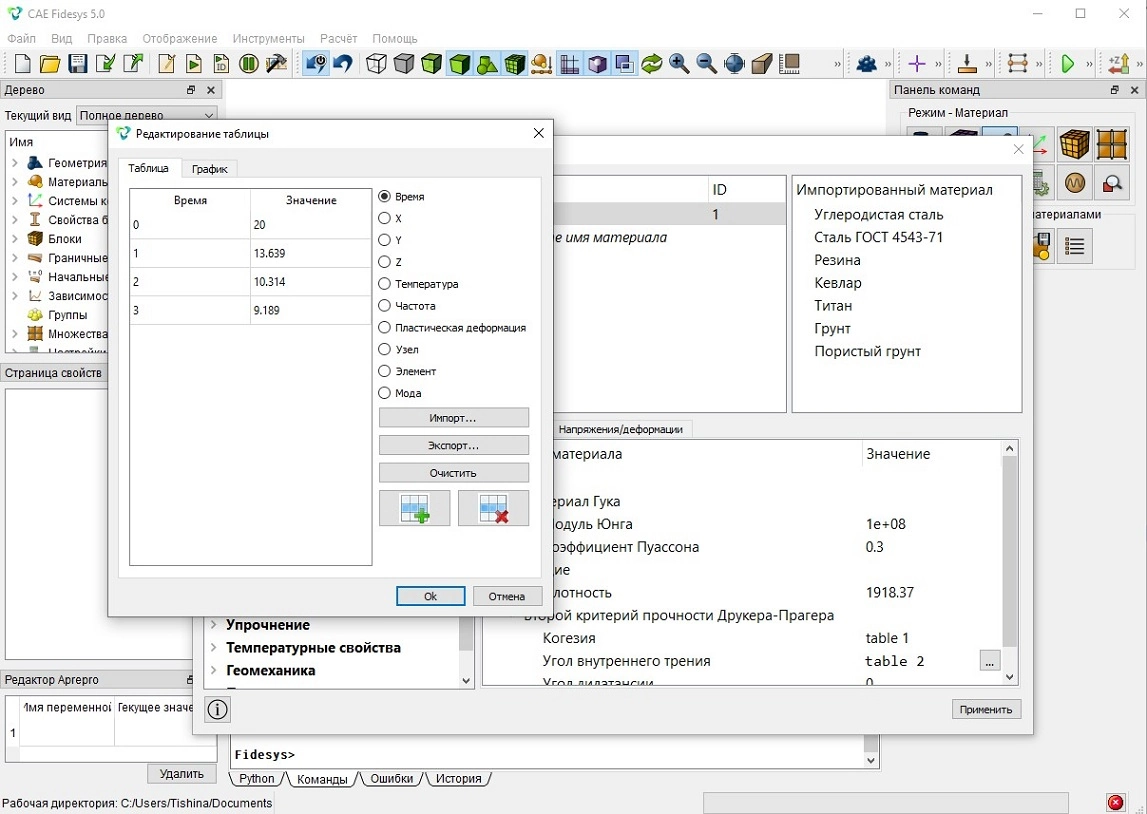Switch to the Python console tab

257,778
